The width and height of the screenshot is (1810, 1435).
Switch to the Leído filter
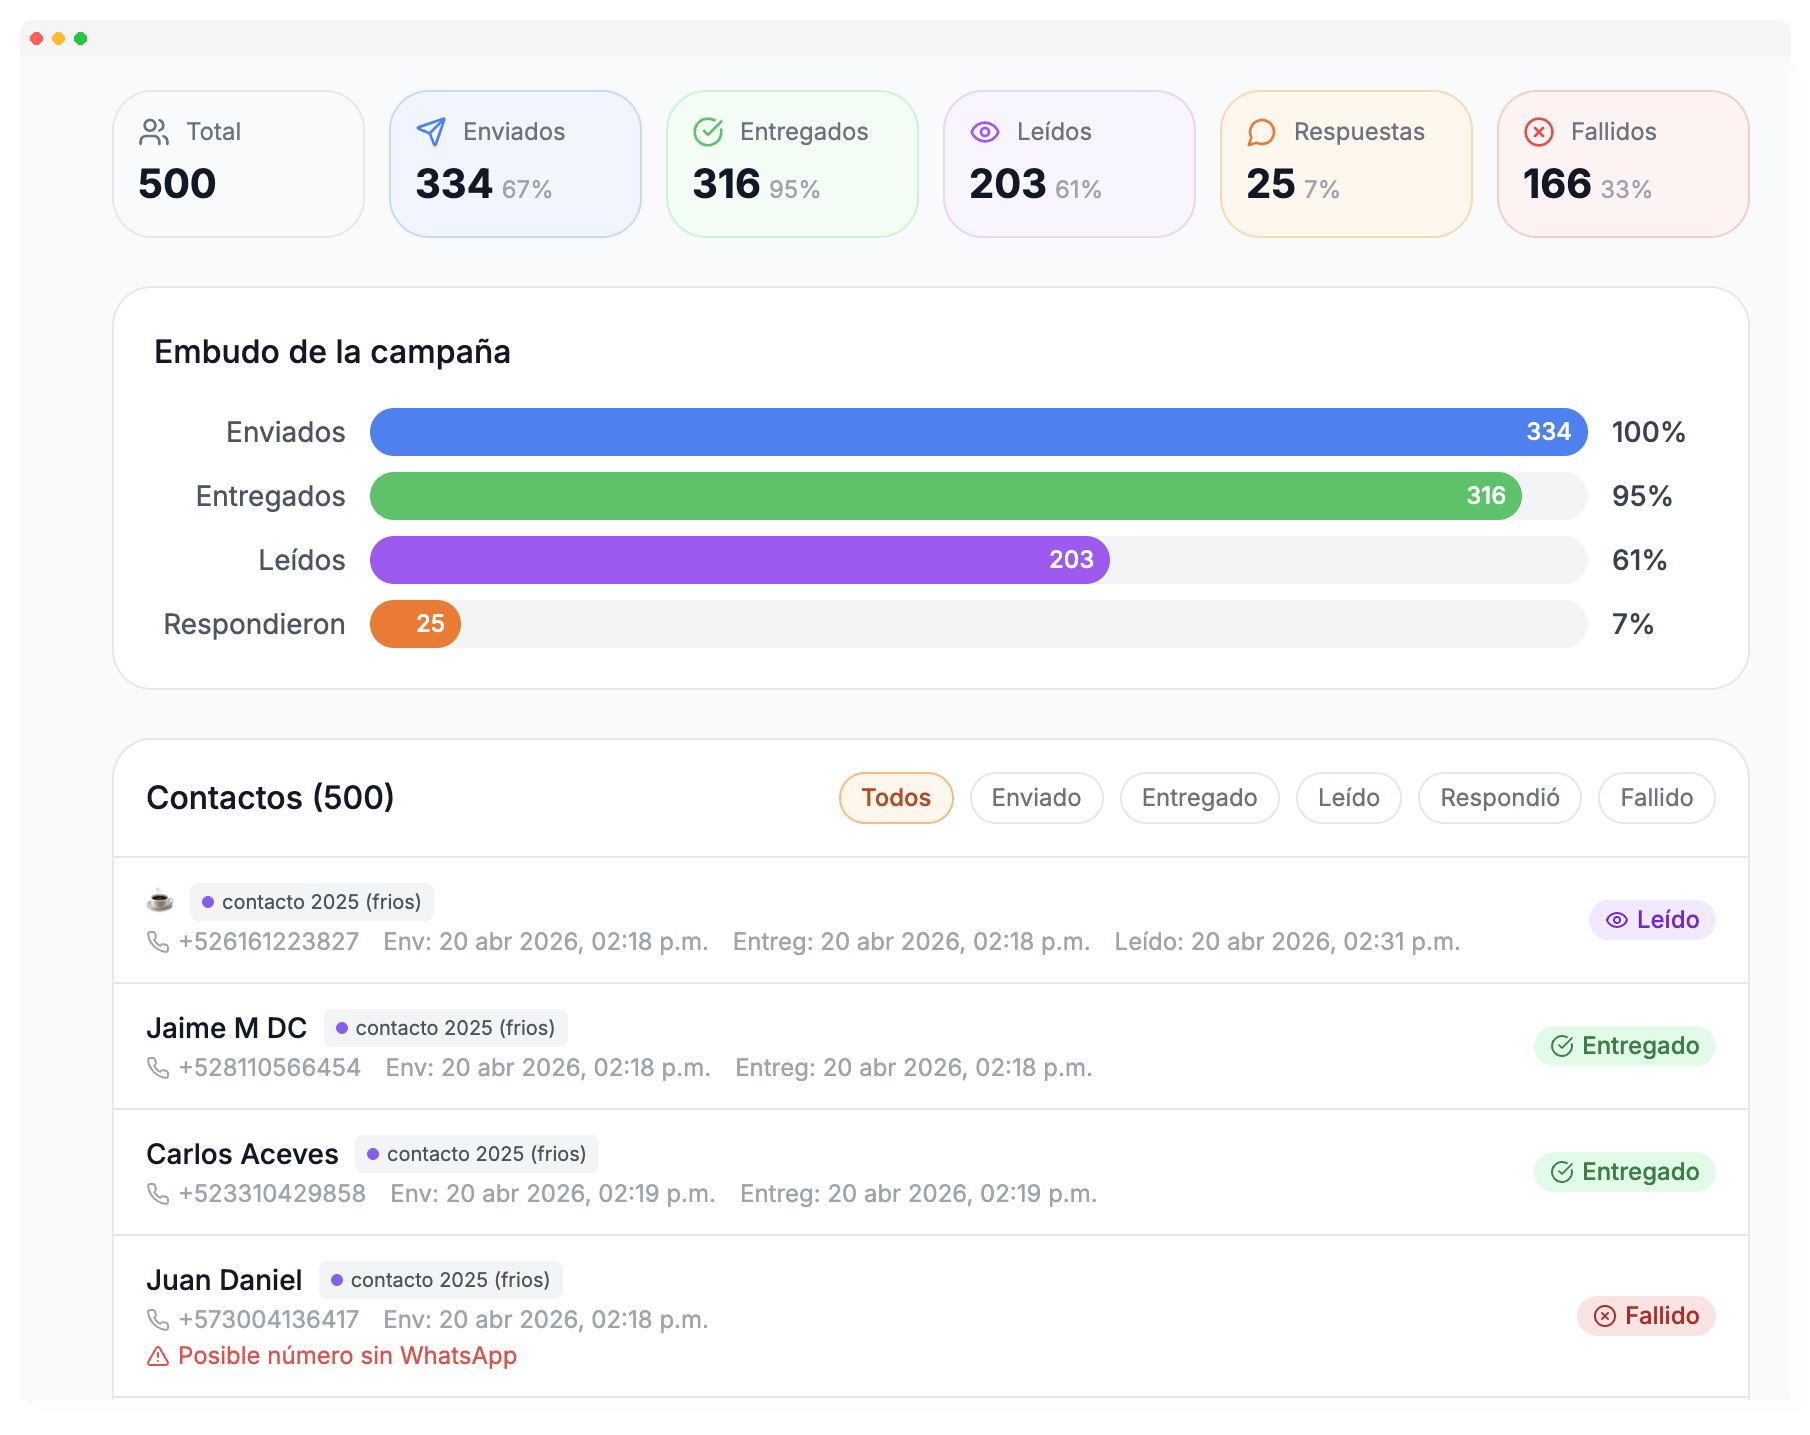[1348, 798]
